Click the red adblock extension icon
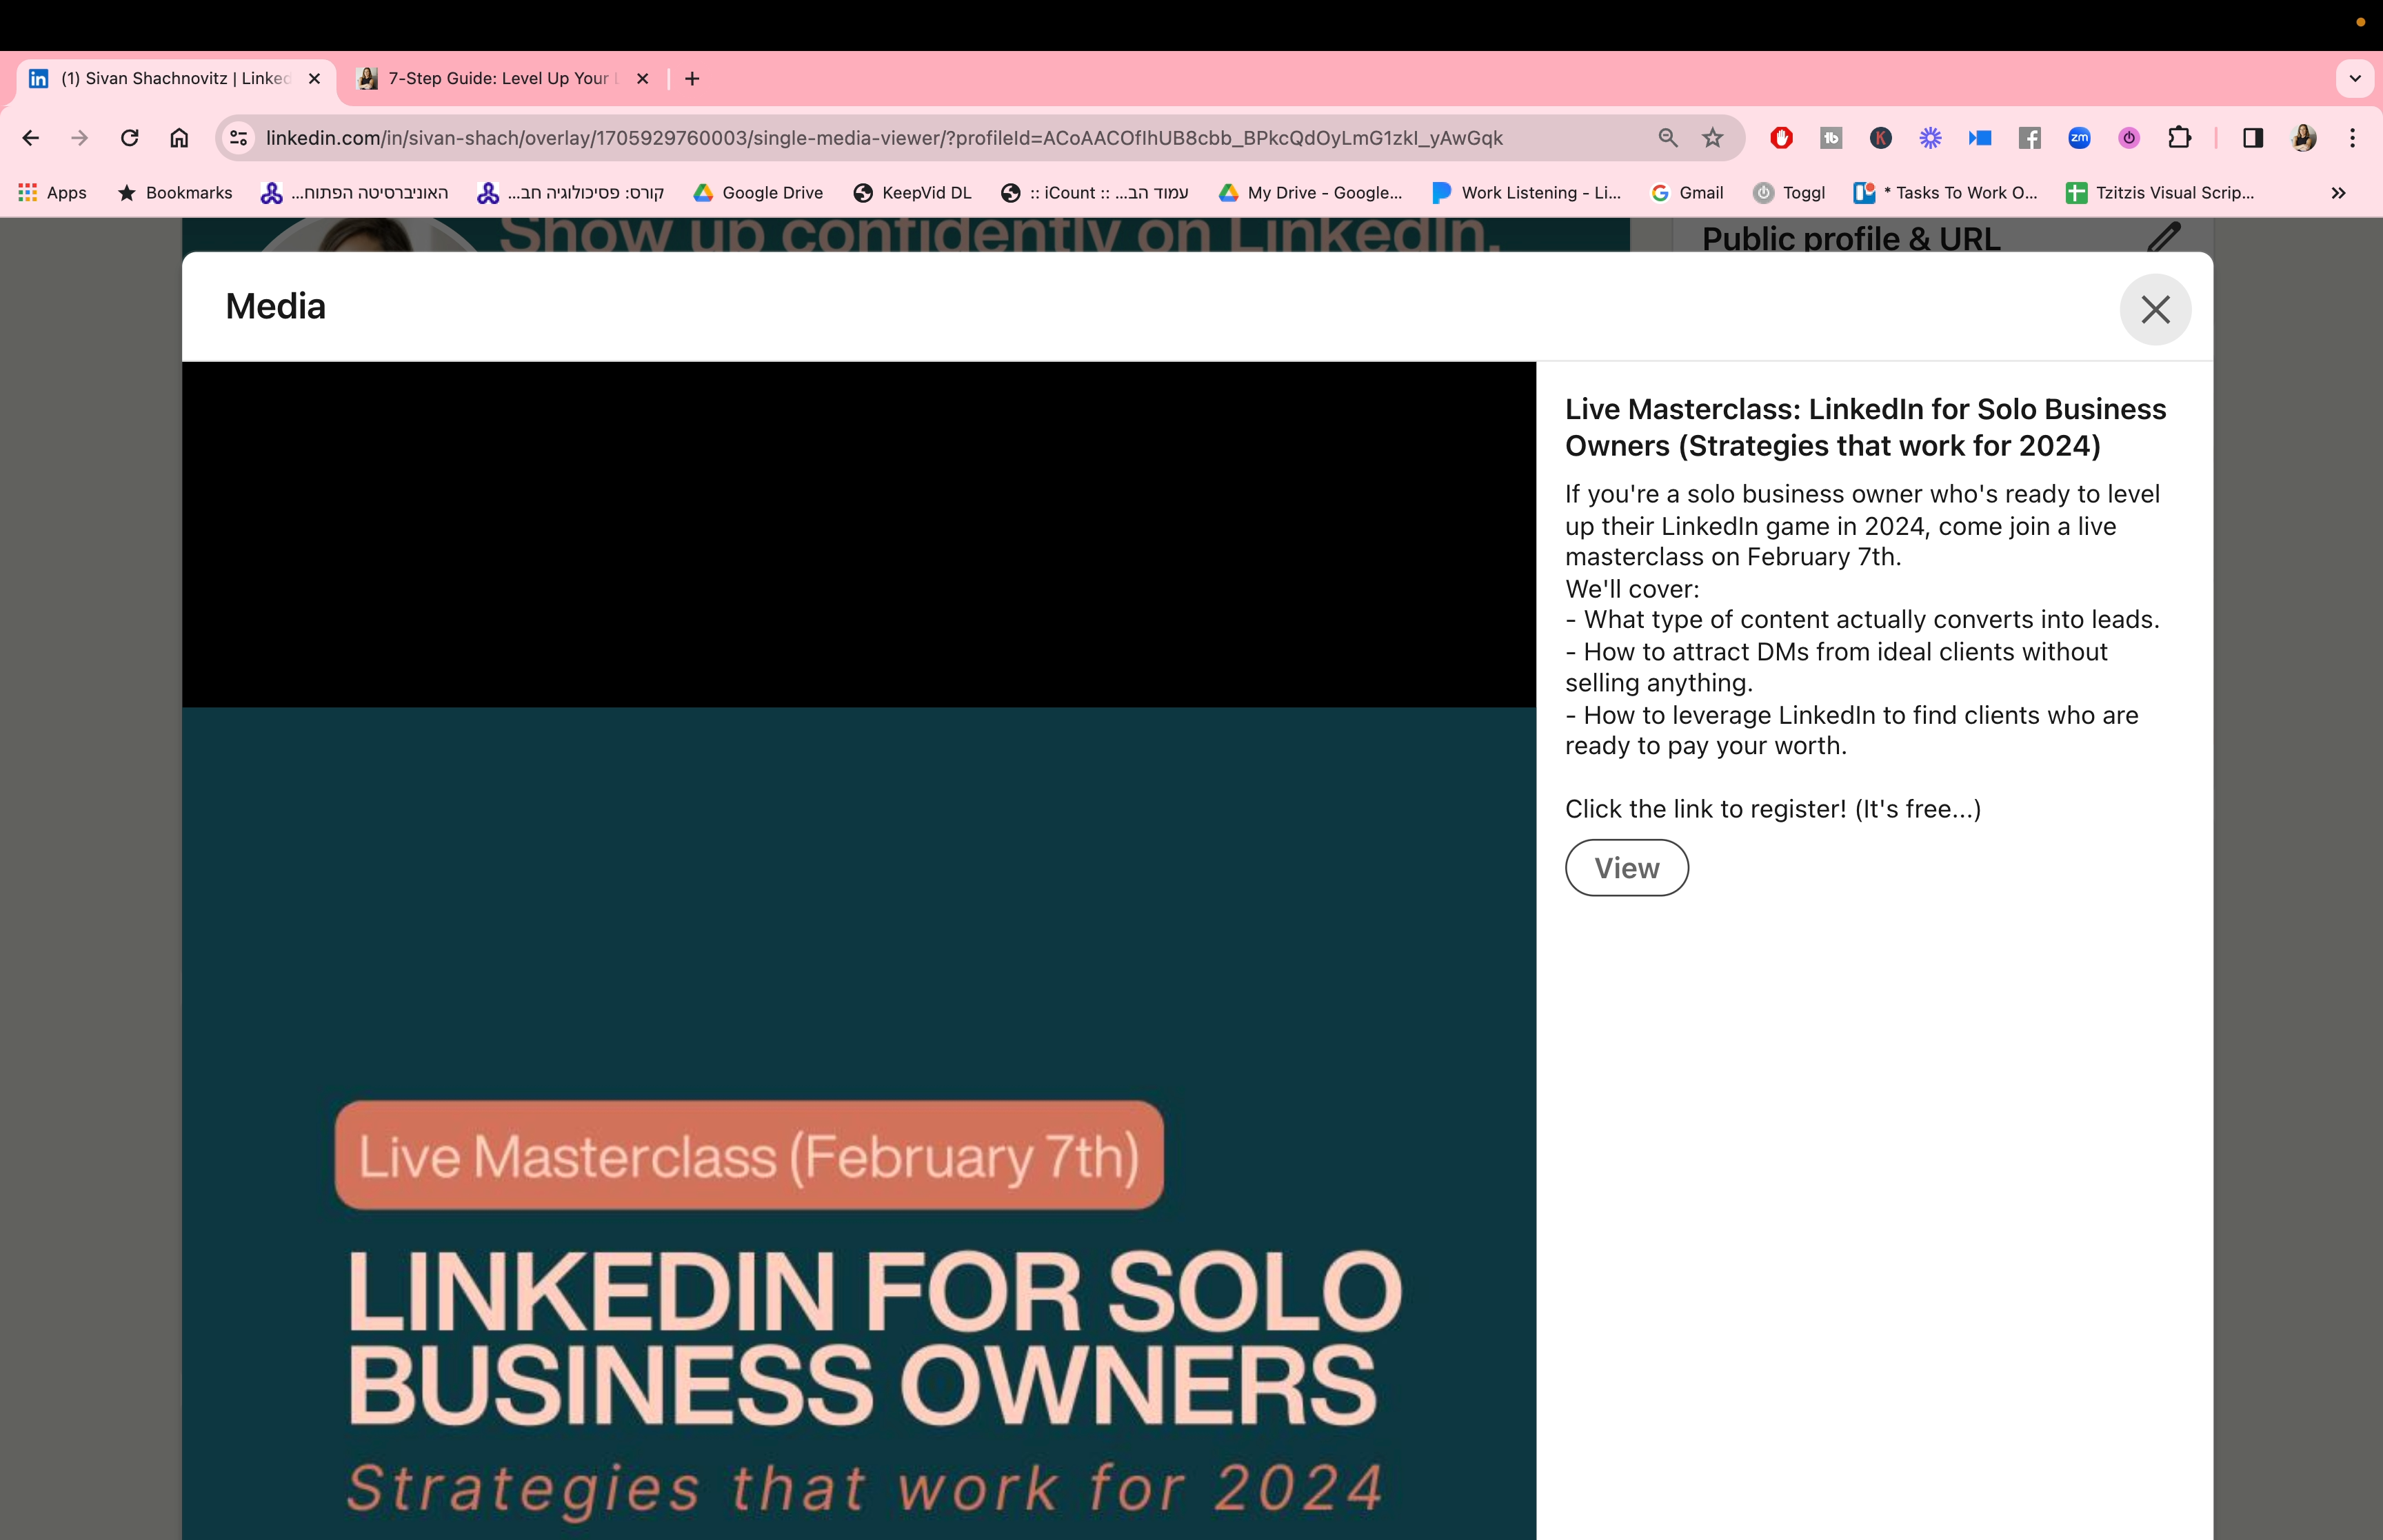Viewport: 2383px width, 1540px height. pyautogui.click(x=1781, y=138)
